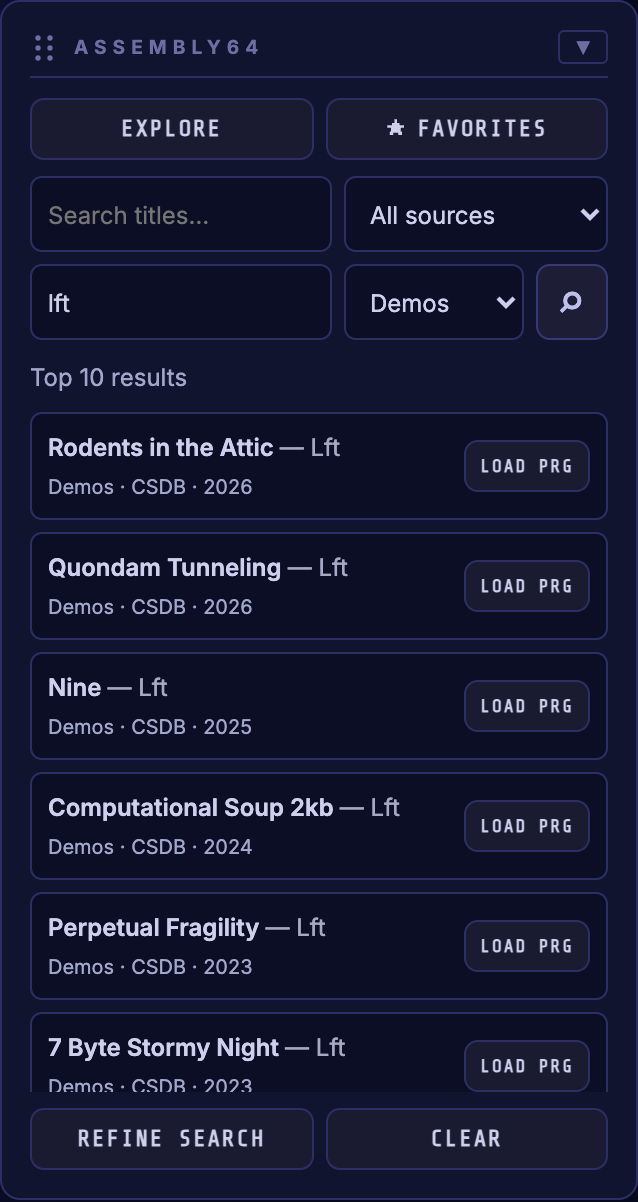The height and width of the screenshot is (1202, 638).
Task: Load PRG for Nine demo
Action: [x=527, y=706]
